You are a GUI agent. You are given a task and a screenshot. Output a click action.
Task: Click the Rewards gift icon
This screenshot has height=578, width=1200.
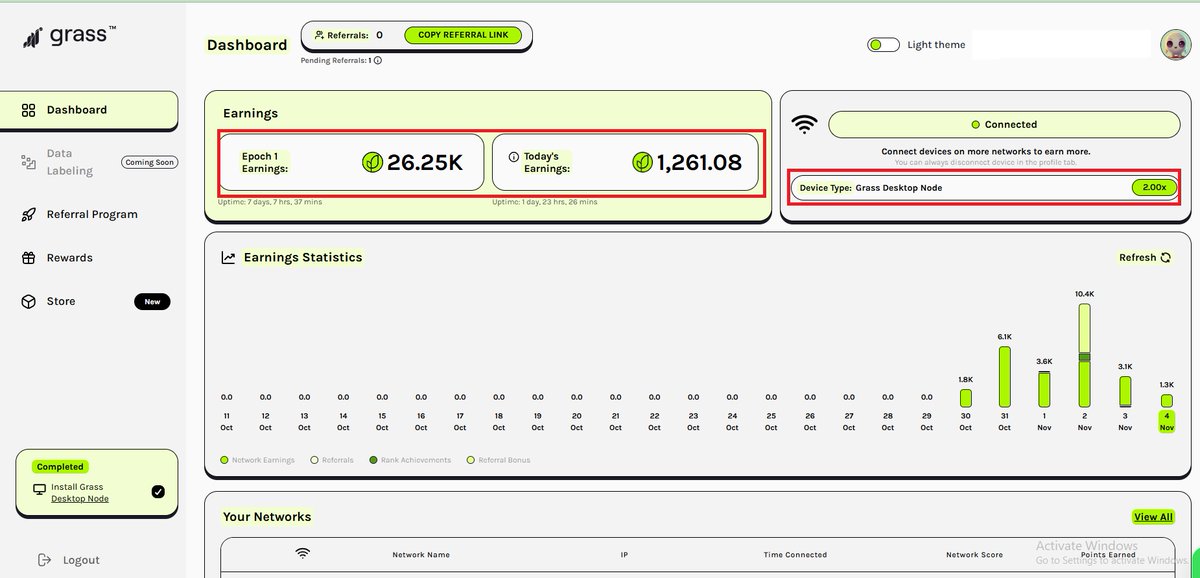tap(28, 258)
